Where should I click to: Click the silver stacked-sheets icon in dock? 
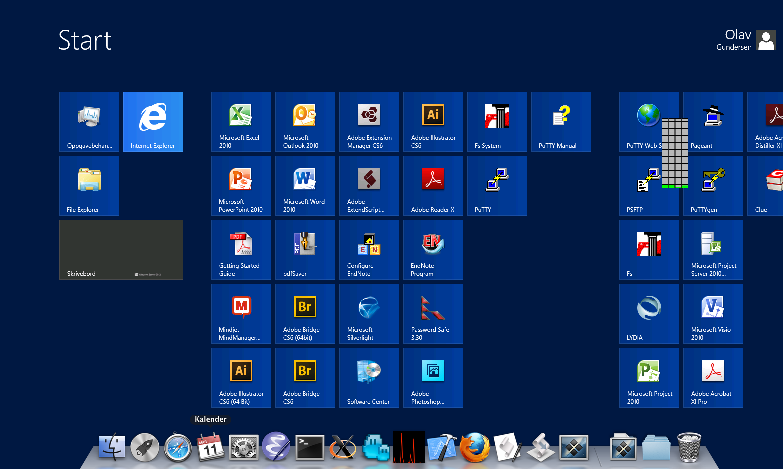pos(541,447)
